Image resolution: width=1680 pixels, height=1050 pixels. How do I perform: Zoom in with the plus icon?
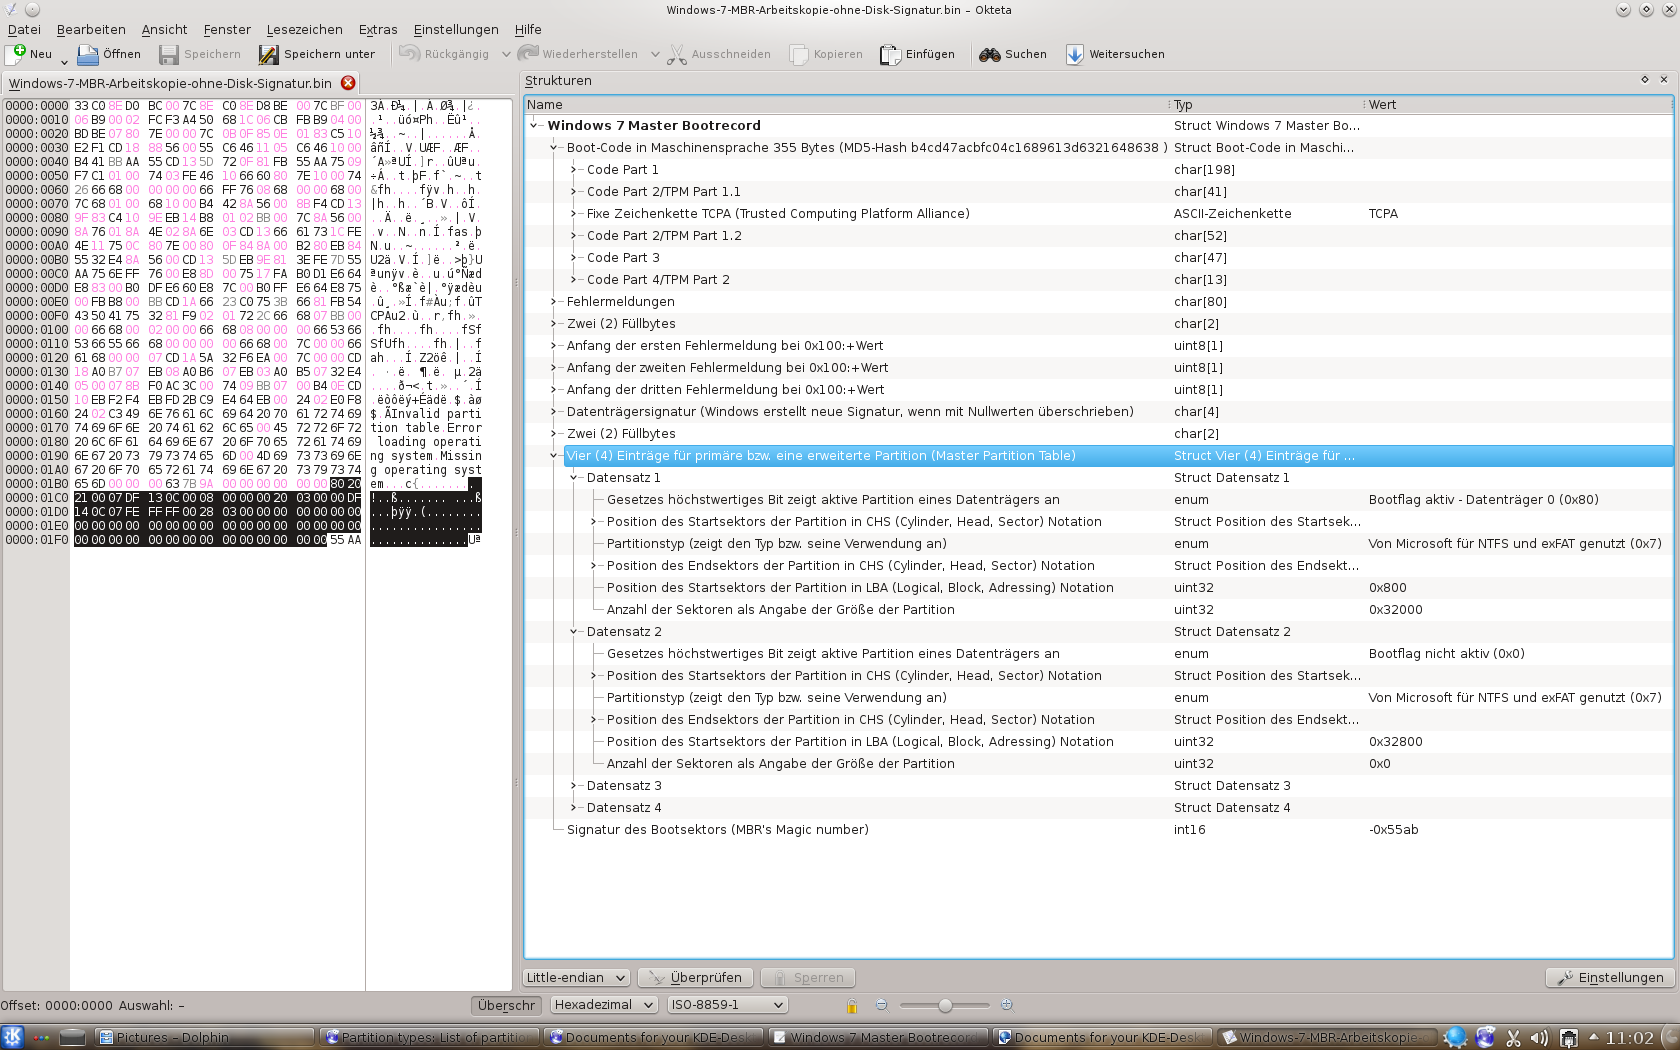pyautogui.click(x=1007, y=1005)
